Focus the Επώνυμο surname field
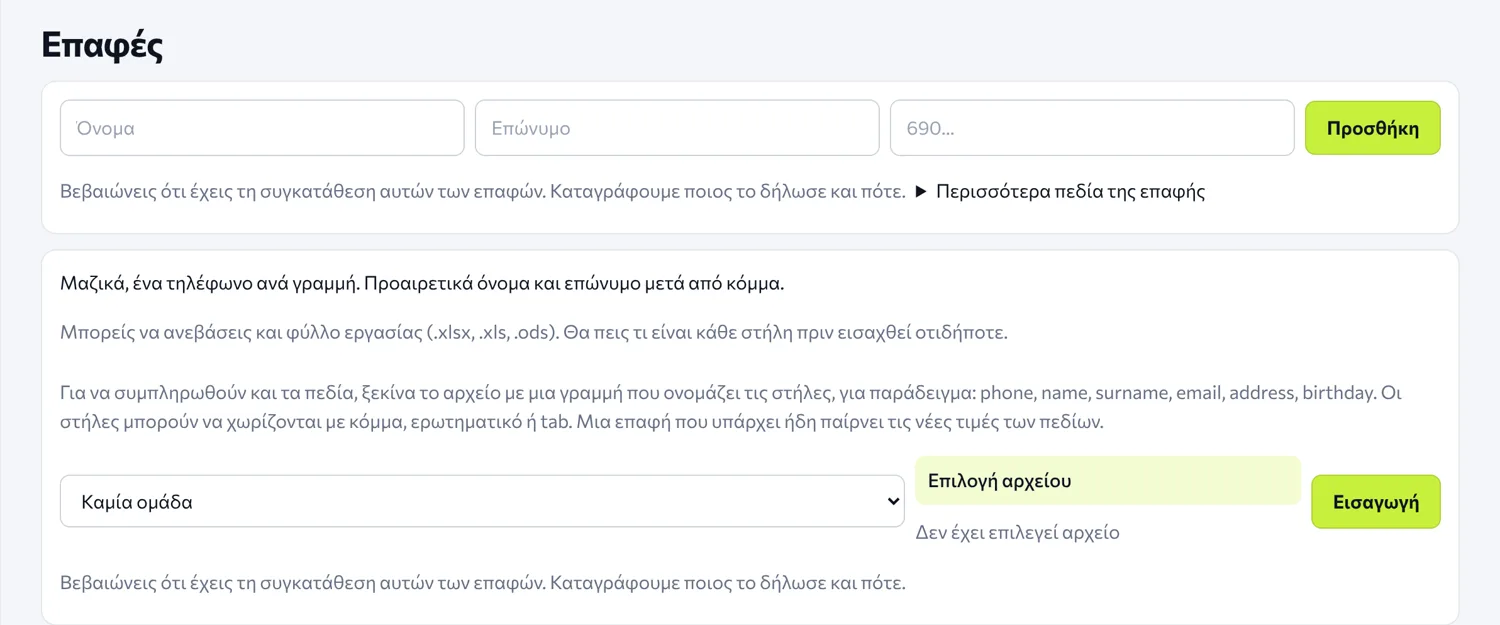 677,128
